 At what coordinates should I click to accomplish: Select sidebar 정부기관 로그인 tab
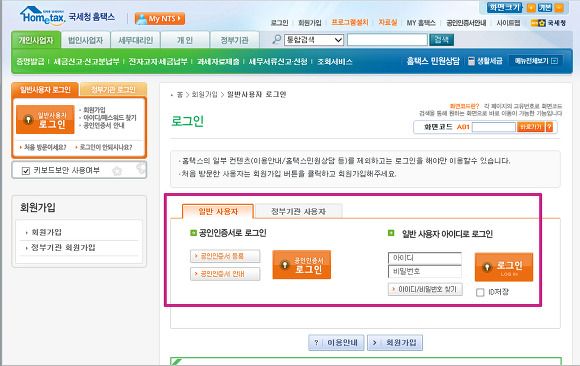[113, 90]
